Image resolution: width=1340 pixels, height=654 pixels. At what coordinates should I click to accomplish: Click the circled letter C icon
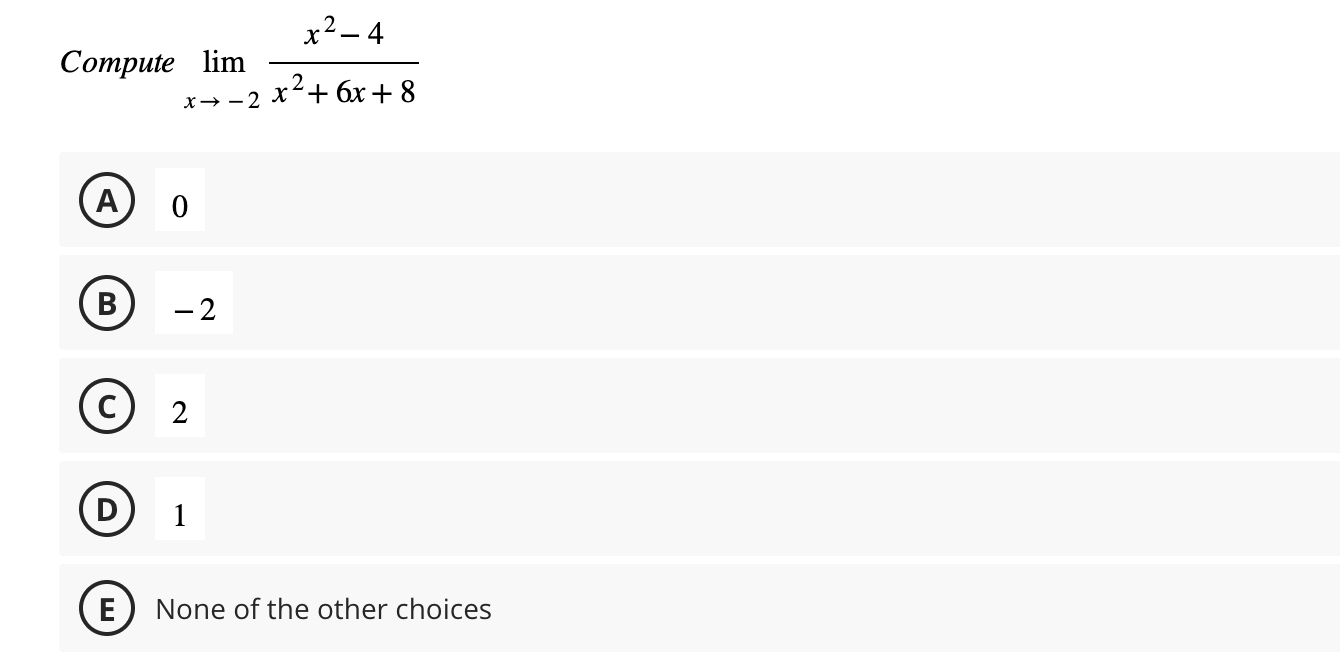pos(106,406)
